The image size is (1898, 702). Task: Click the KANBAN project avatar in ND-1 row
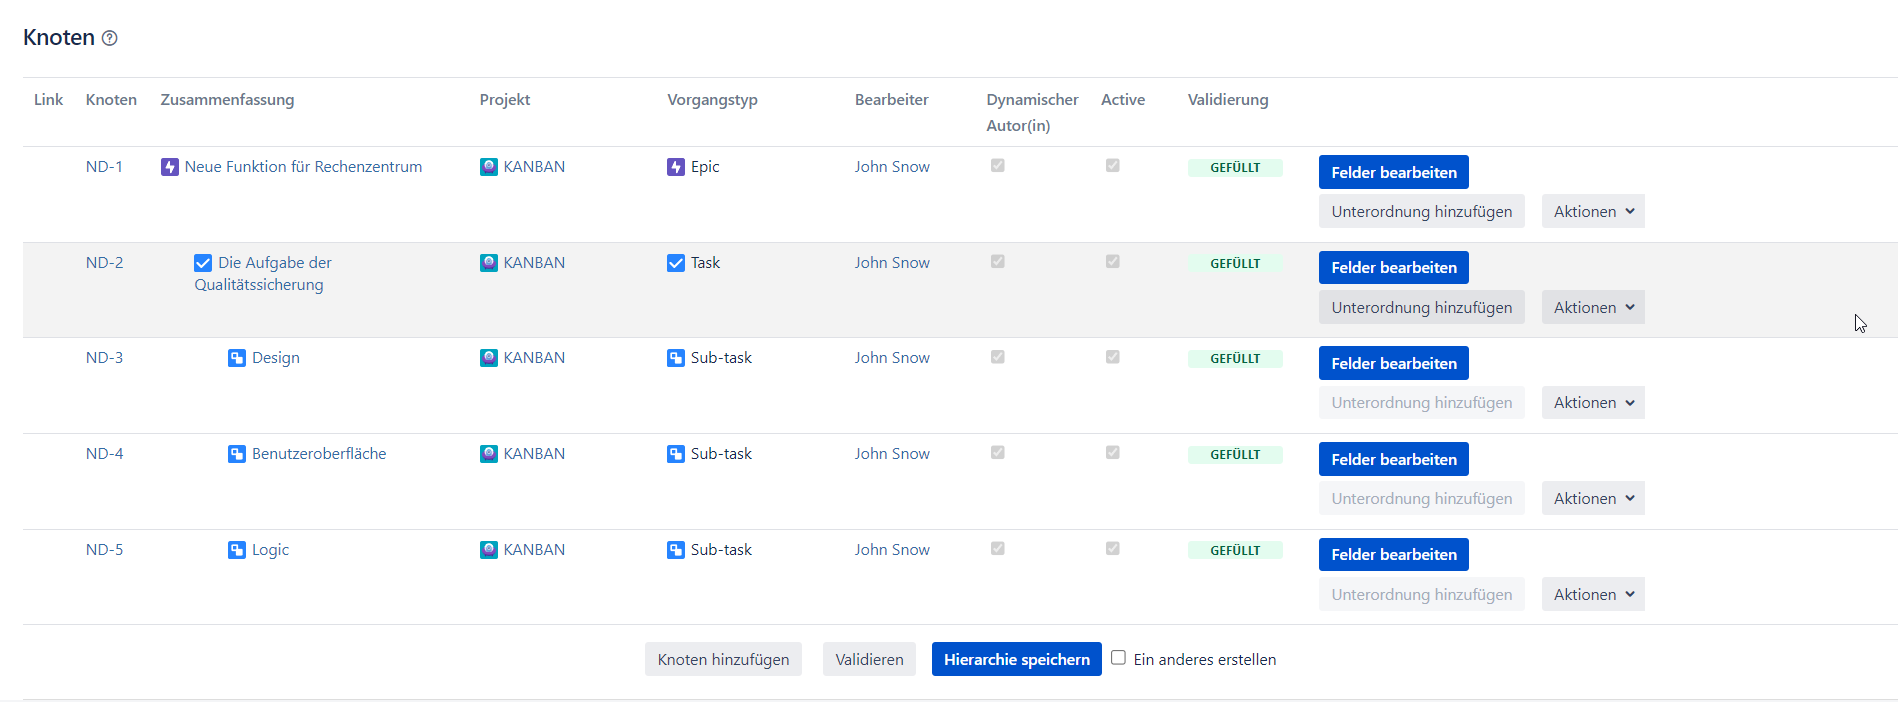pyautogui.click(x=489, y=167)
